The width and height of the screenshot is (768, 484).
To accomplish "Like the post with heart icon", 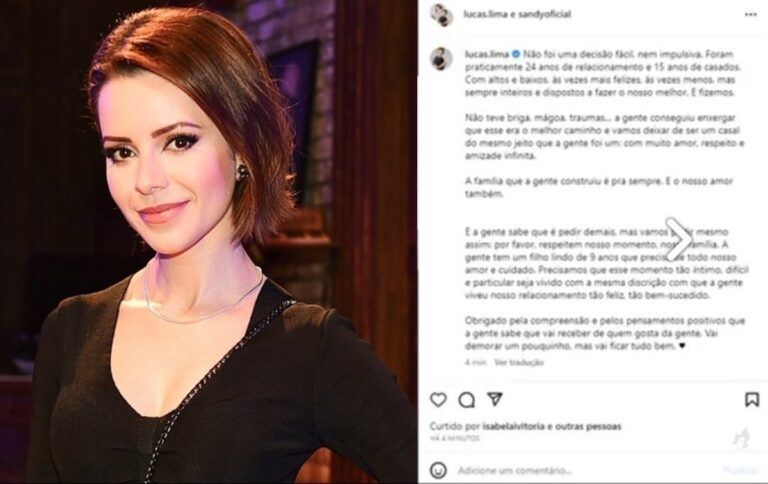I will coord(438,400).
